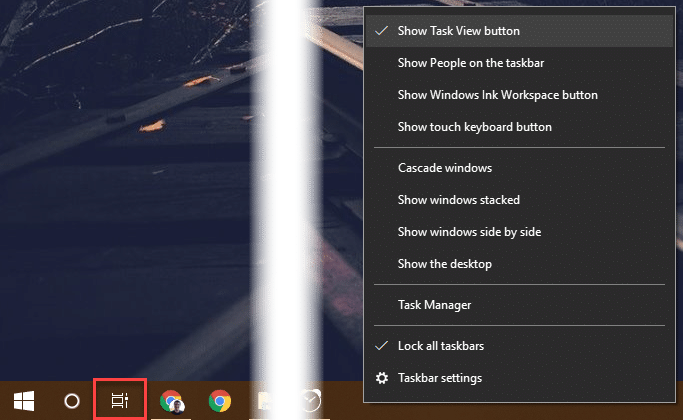Click the Cortana circle icon
This screenshot has height=420, width=683.
72,401
